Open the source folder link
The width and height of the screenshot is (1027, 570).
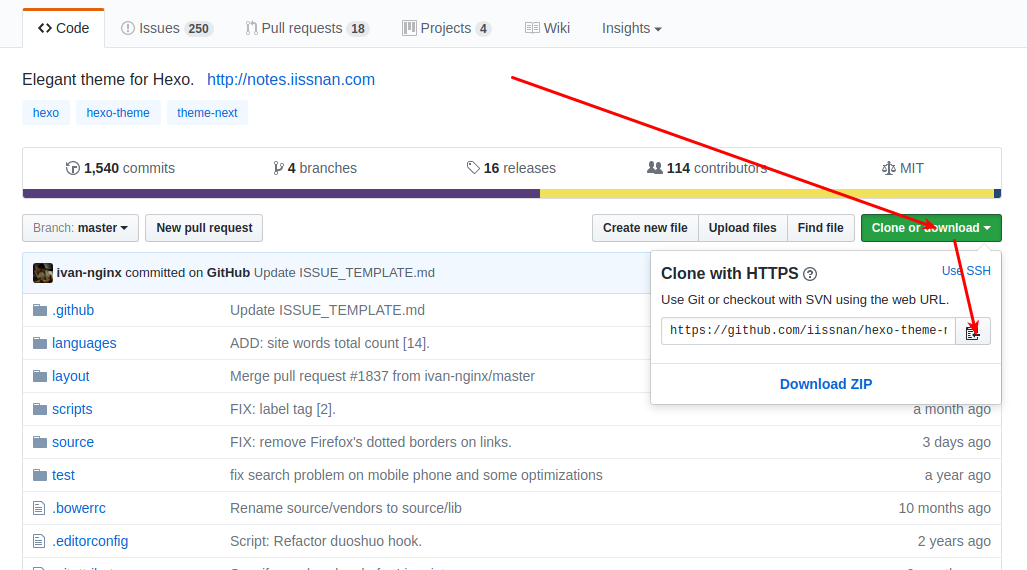coord(73,442)
